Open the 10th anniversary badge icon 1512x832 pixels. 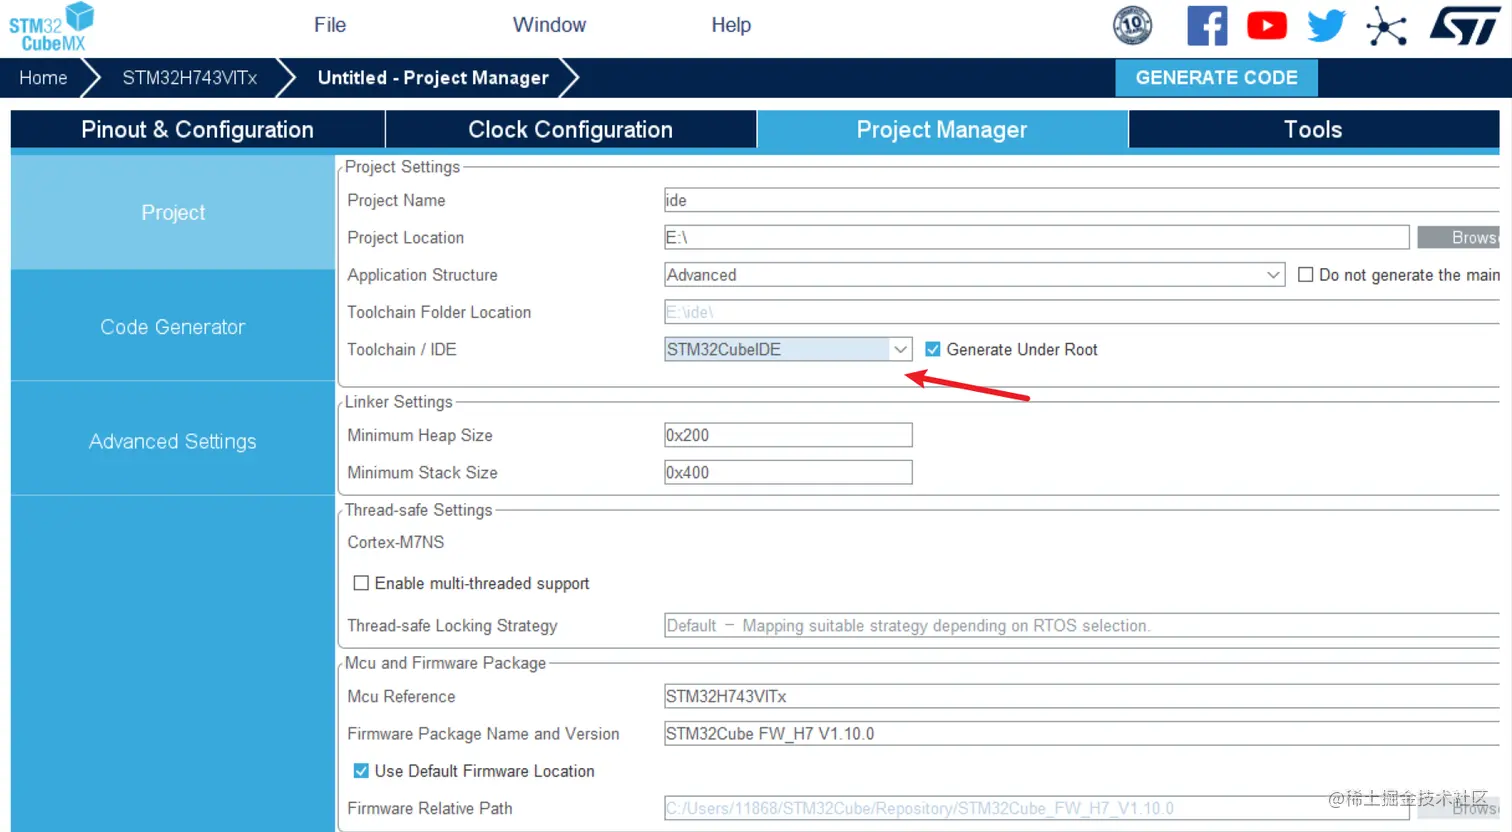click(x=1132, y=26)
